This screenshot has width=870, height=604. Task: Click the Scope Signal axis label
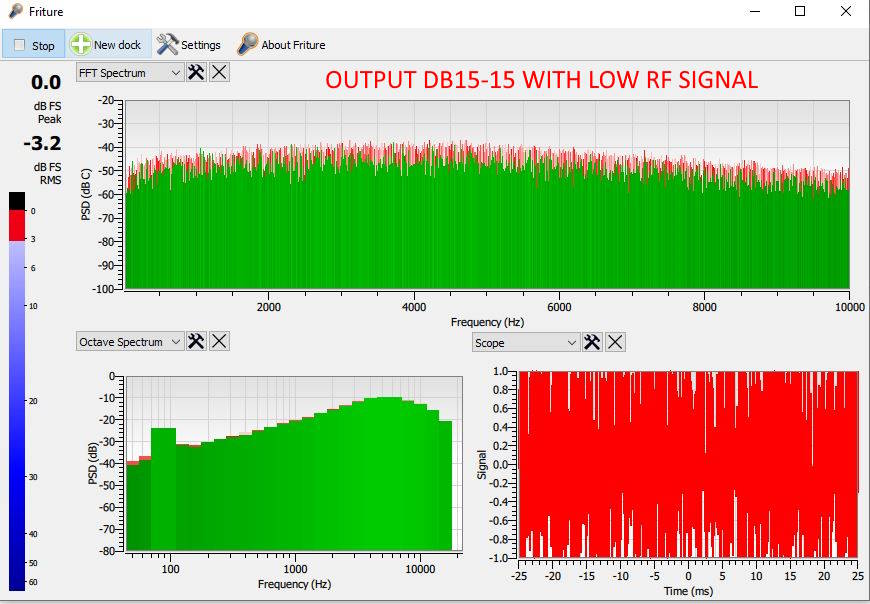point(482,464)
